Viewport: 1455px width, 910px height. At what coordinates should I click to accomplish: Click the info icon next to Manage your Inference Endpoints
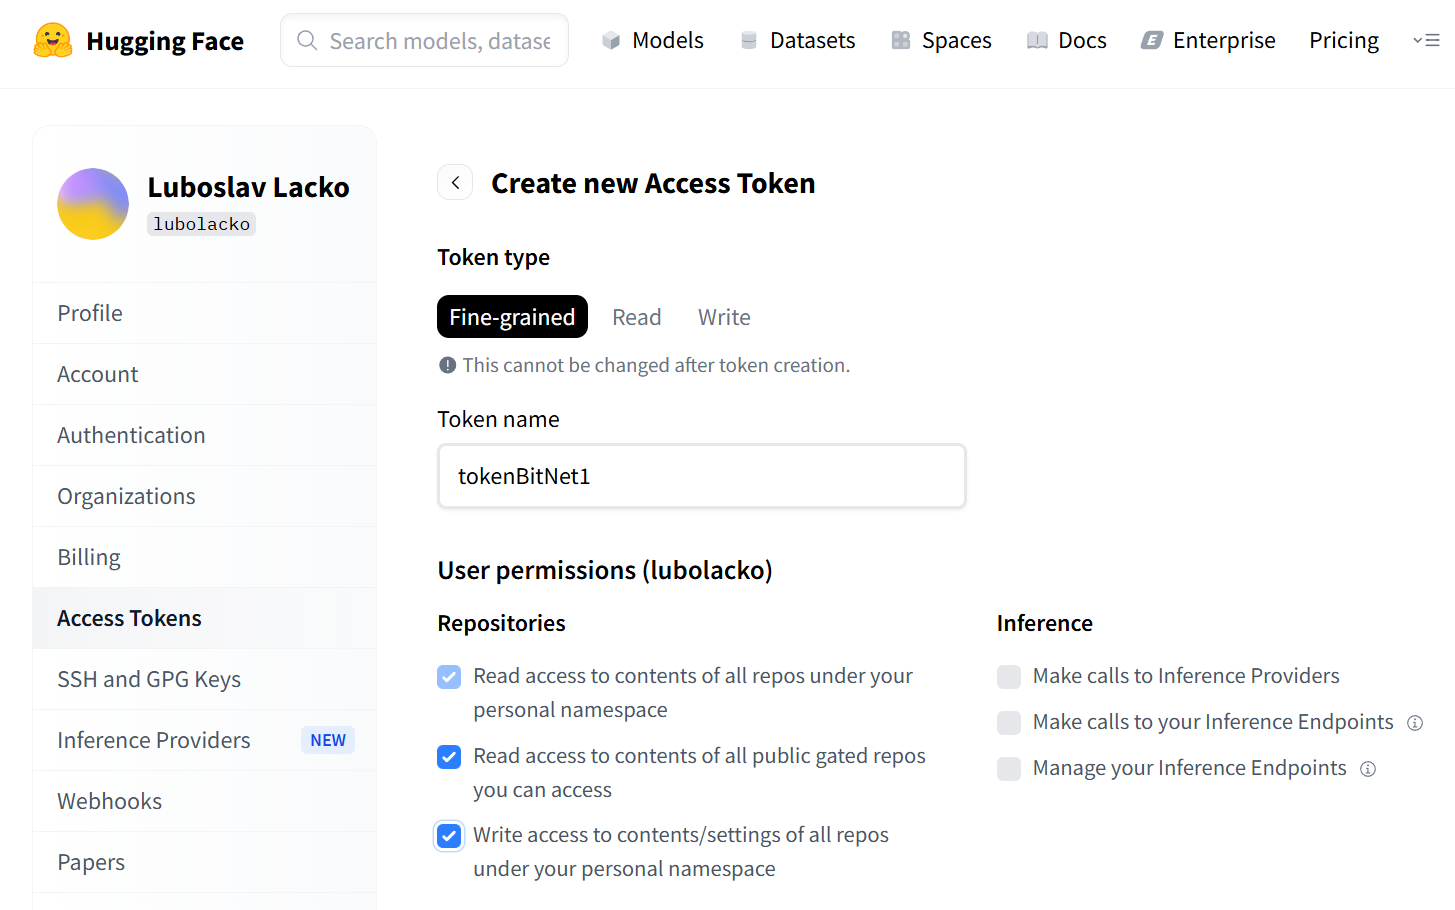pos(1368,769)
